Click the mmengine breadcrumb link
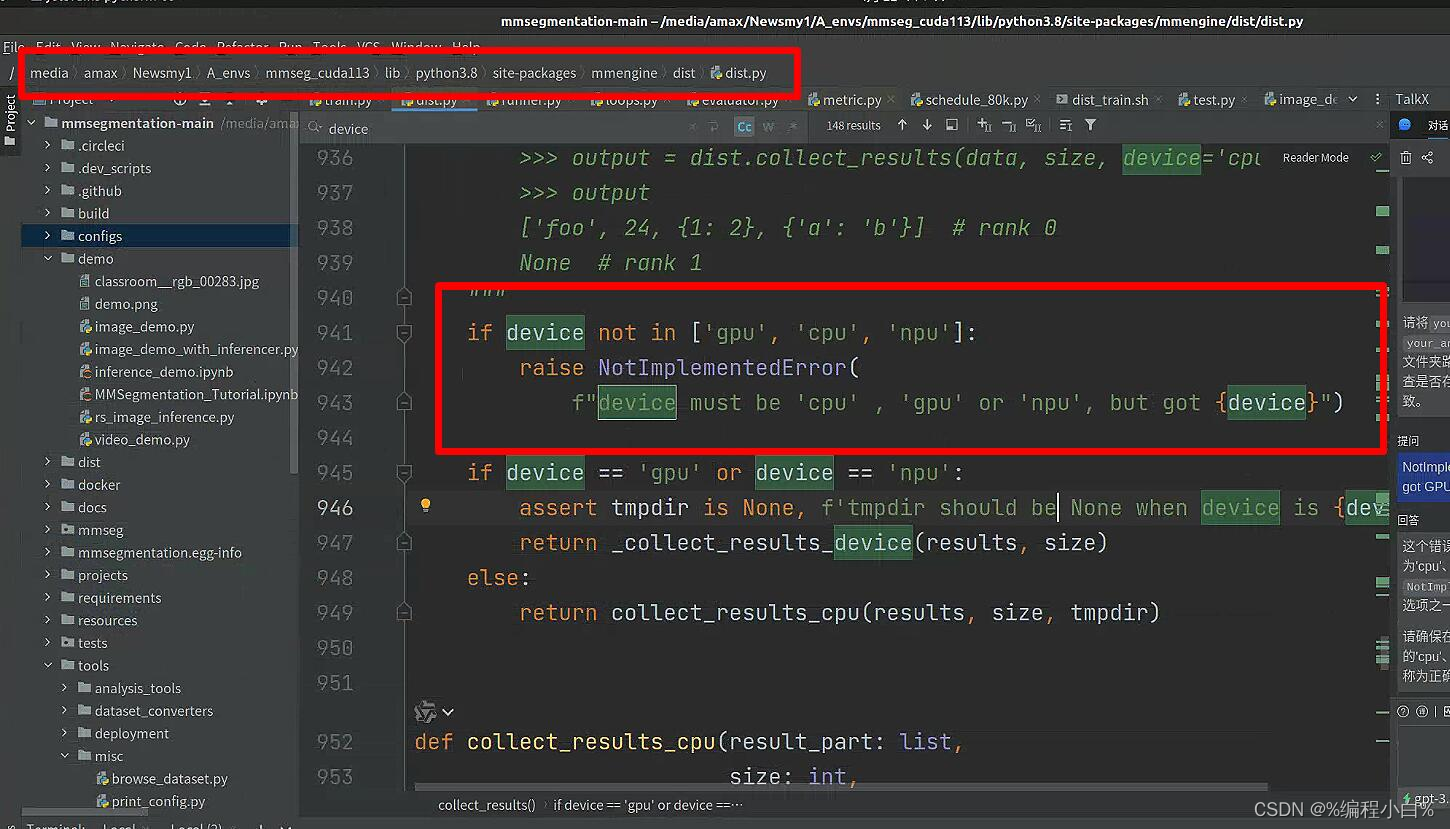The width and height of the screenshot is (1450, 829). coord(623,73)
